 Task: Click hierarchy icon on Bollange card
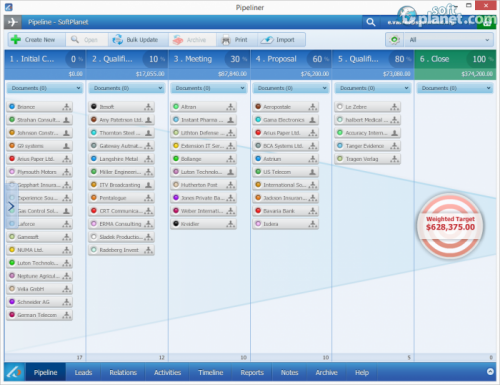click(x=231, y=159)
